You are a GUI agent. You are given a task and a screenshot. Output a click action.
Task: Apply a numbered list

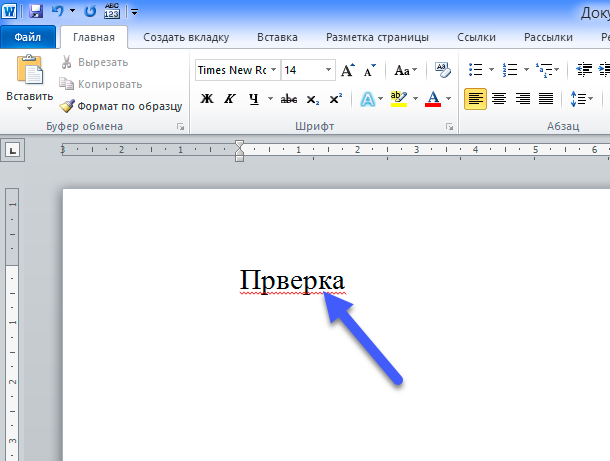[510, 70]
